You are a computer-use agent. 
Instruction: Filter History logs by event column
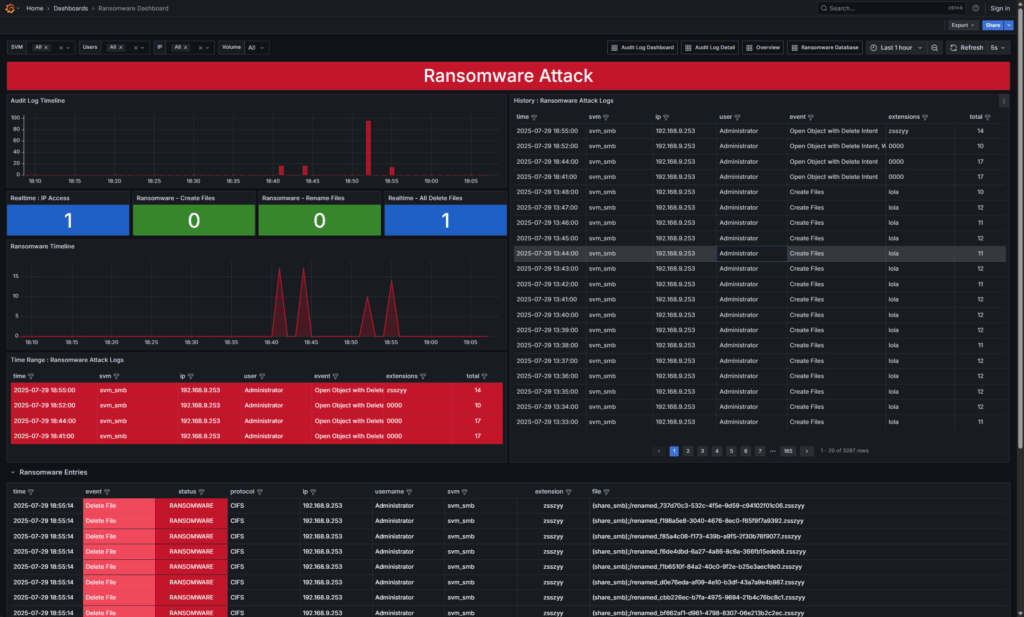tap(810, 118)
